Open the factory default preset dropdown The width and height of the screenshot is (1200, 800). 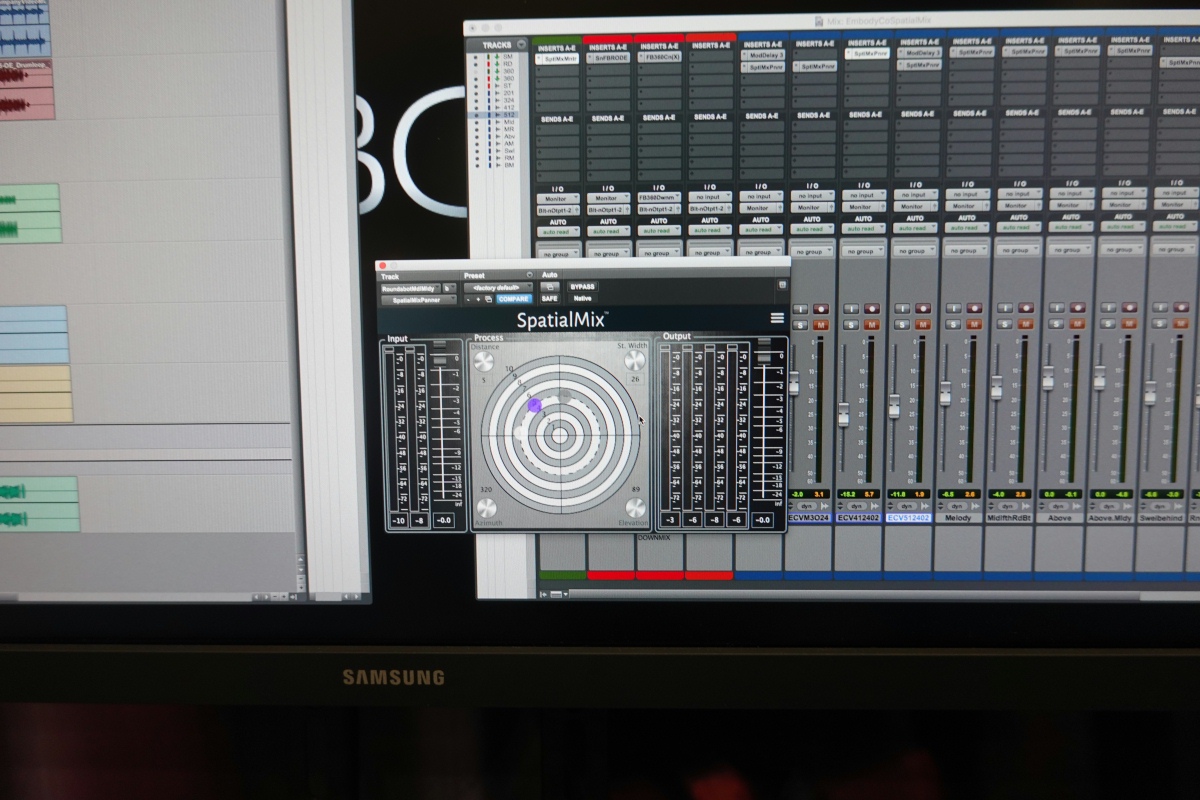[498, 287]
